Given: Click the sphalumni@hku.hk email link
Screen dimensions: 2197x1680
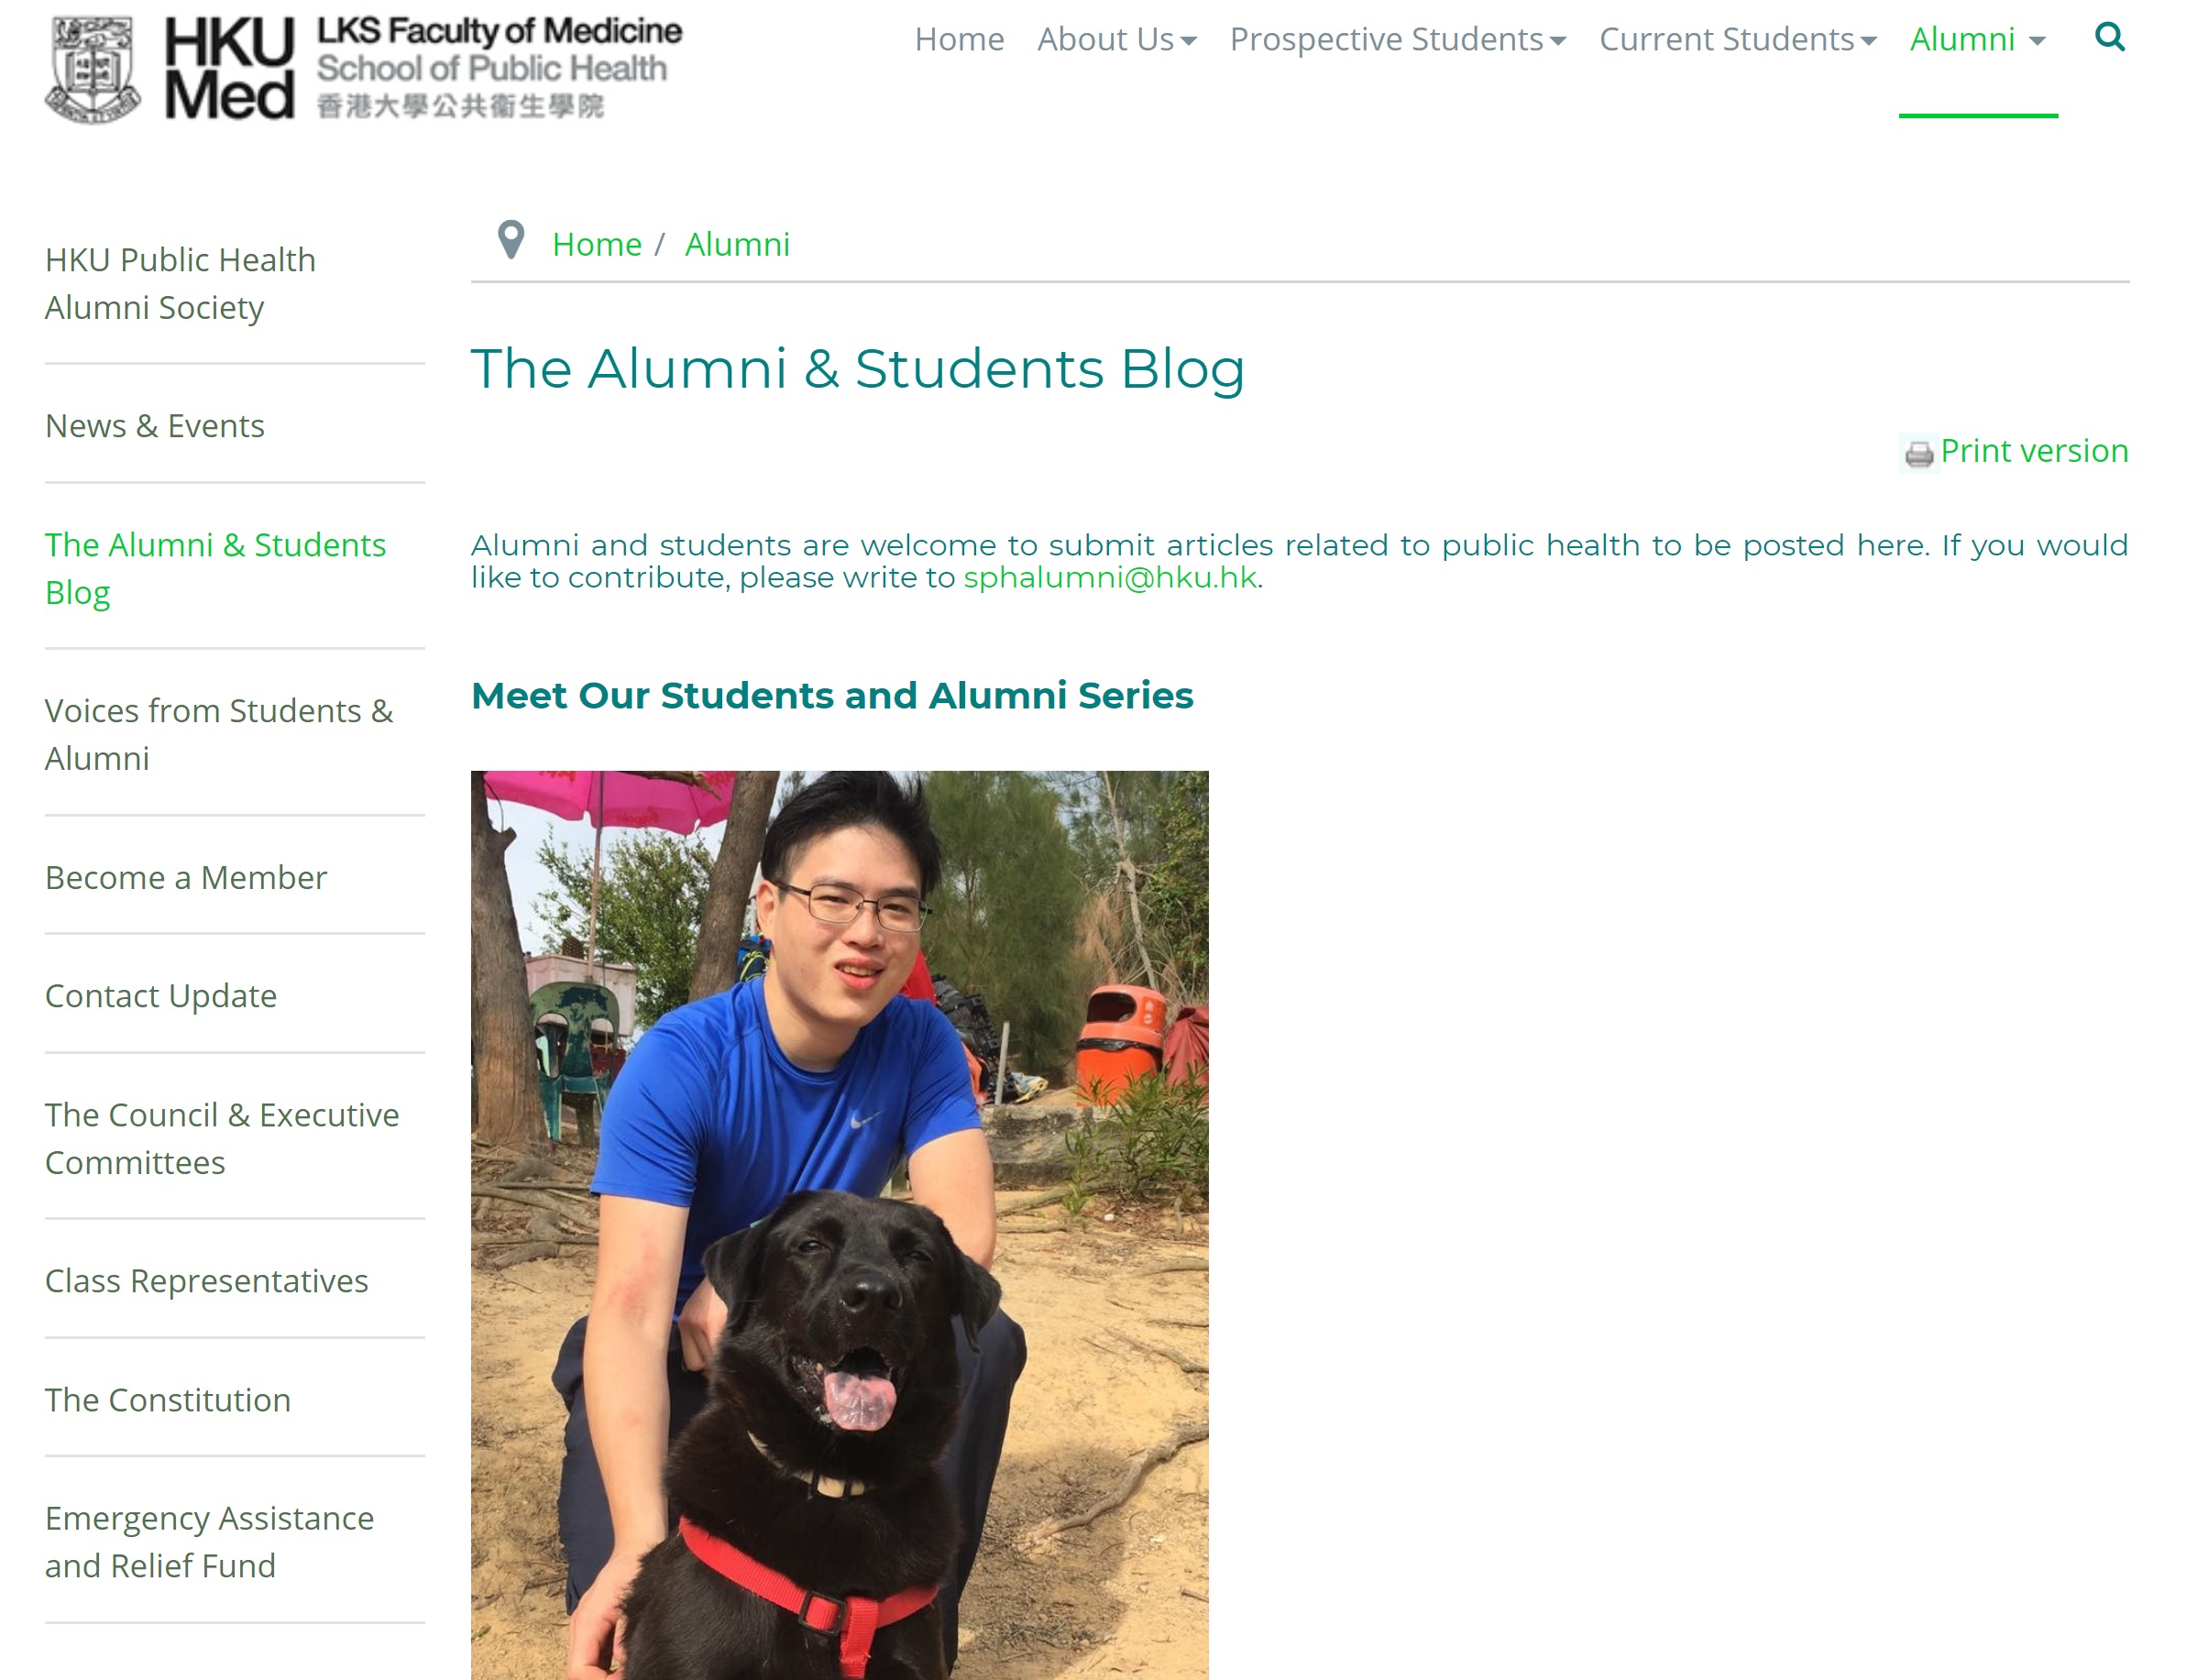Looking at the screenshot, I should point(1109,577).
